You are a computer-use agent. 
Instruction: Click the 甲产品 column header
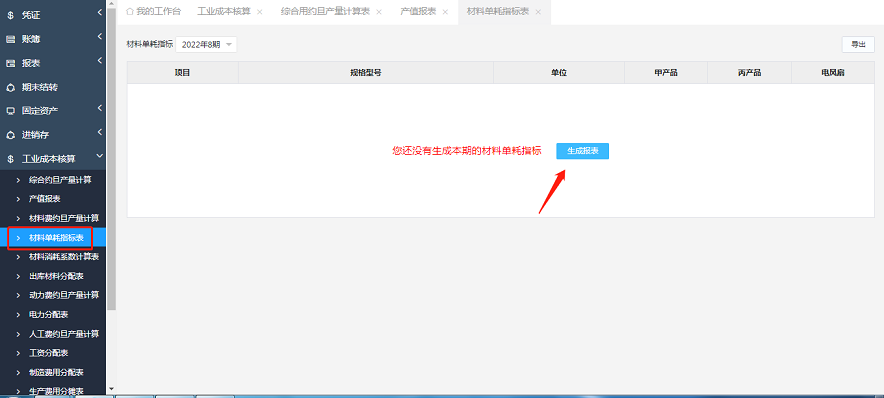[666, 73]
